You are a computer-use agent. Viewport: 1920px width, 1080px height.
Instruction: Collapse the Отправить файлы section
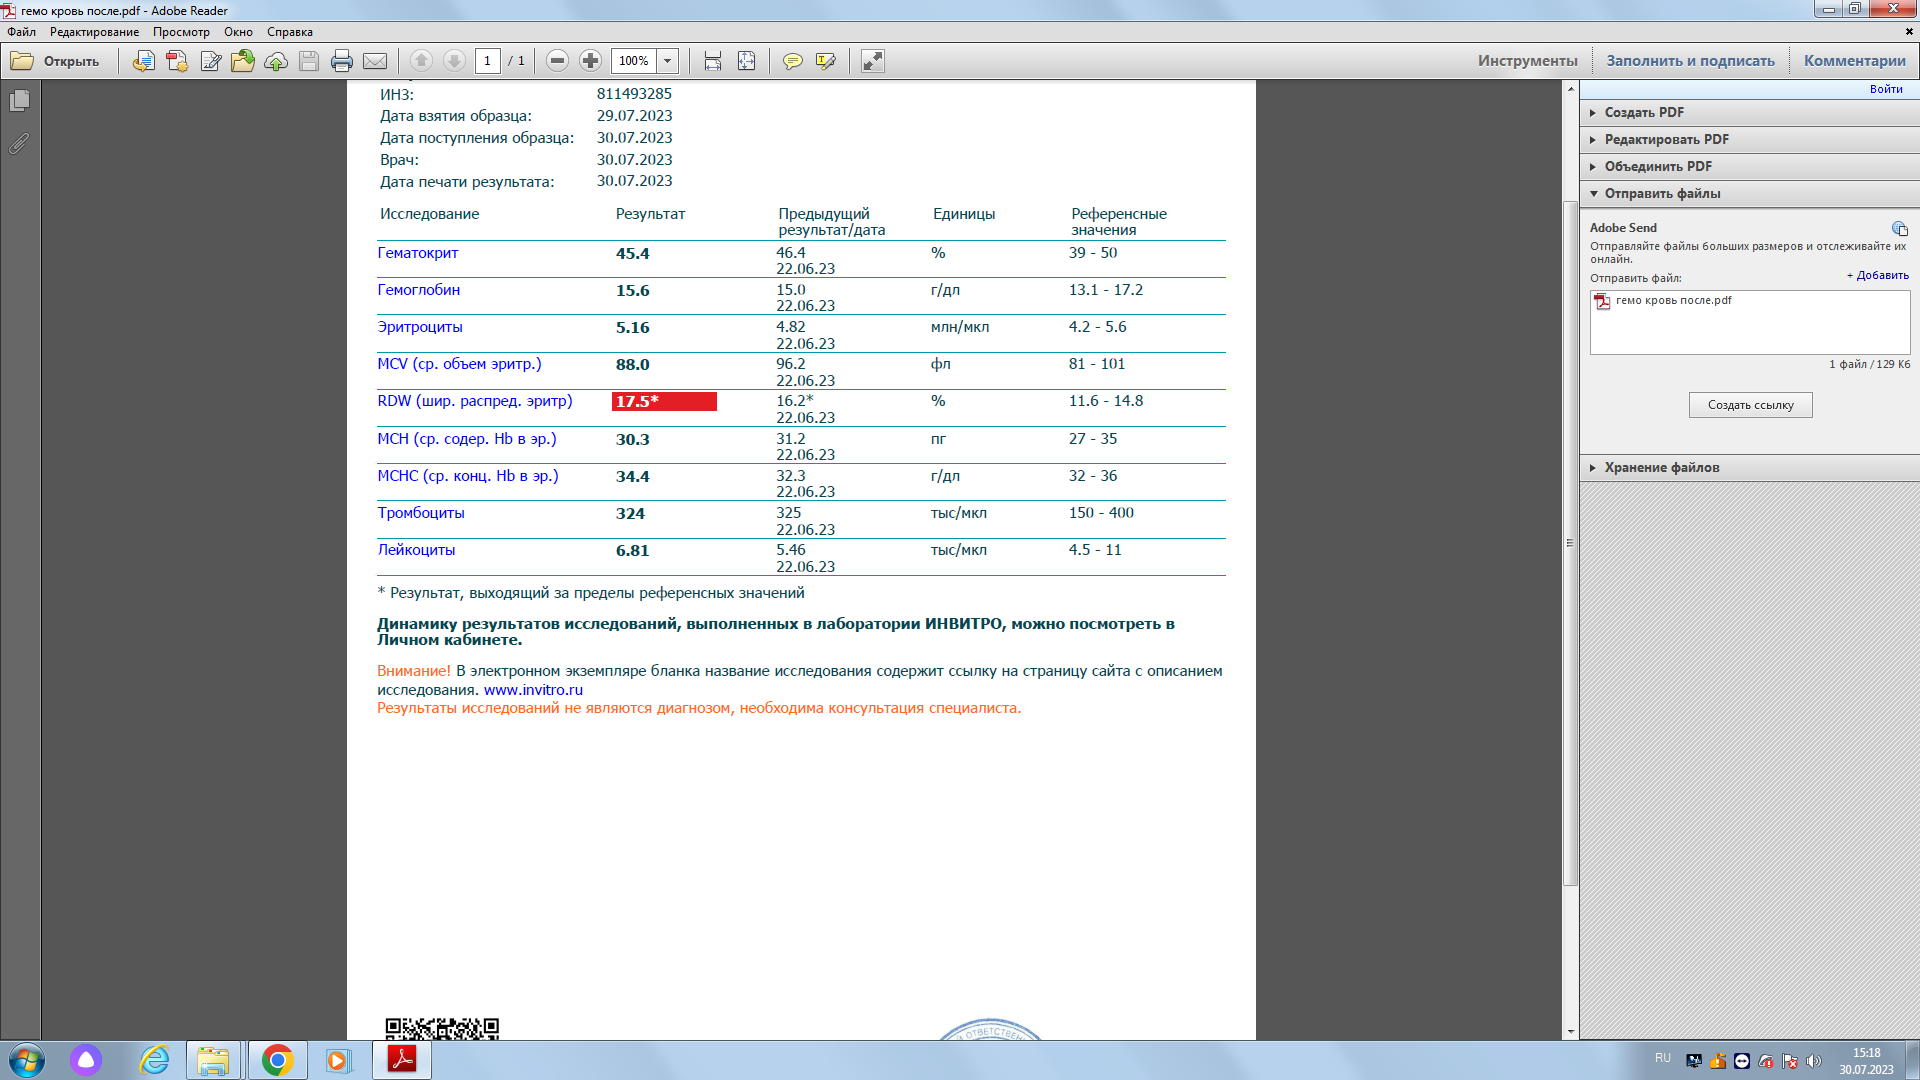1749,193
